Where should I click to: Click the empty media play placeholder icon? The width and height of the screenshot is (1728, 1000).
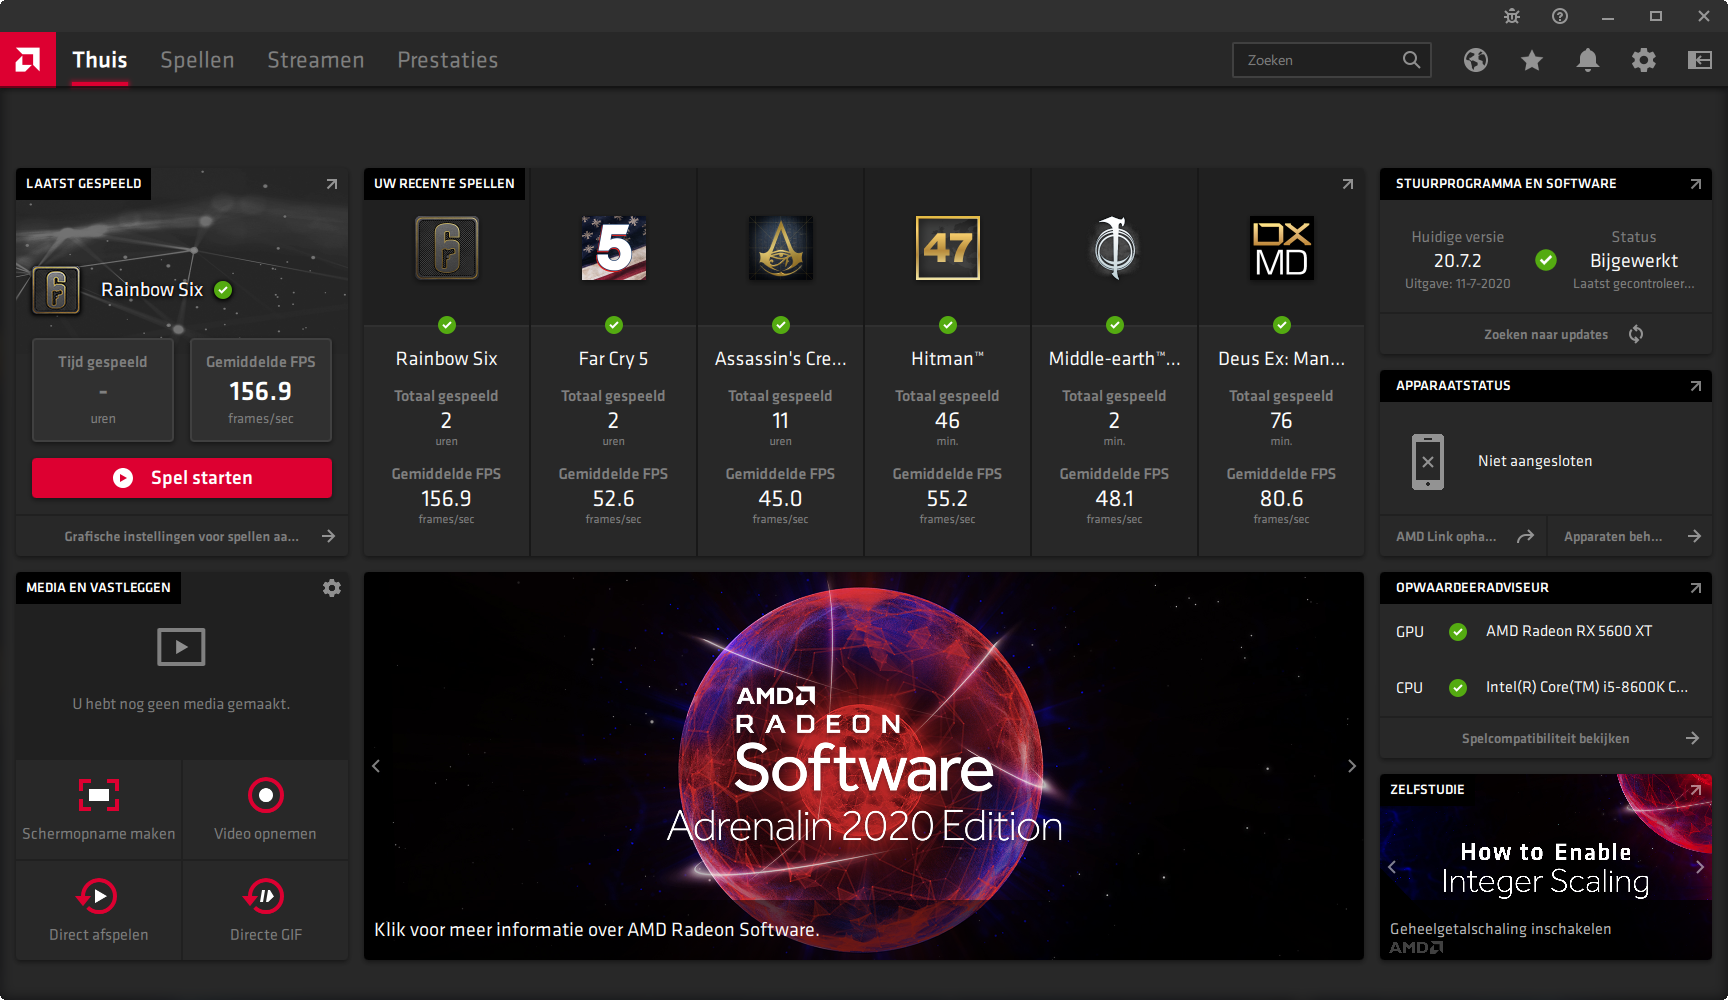pyautogui.click(x=181, y=647)
